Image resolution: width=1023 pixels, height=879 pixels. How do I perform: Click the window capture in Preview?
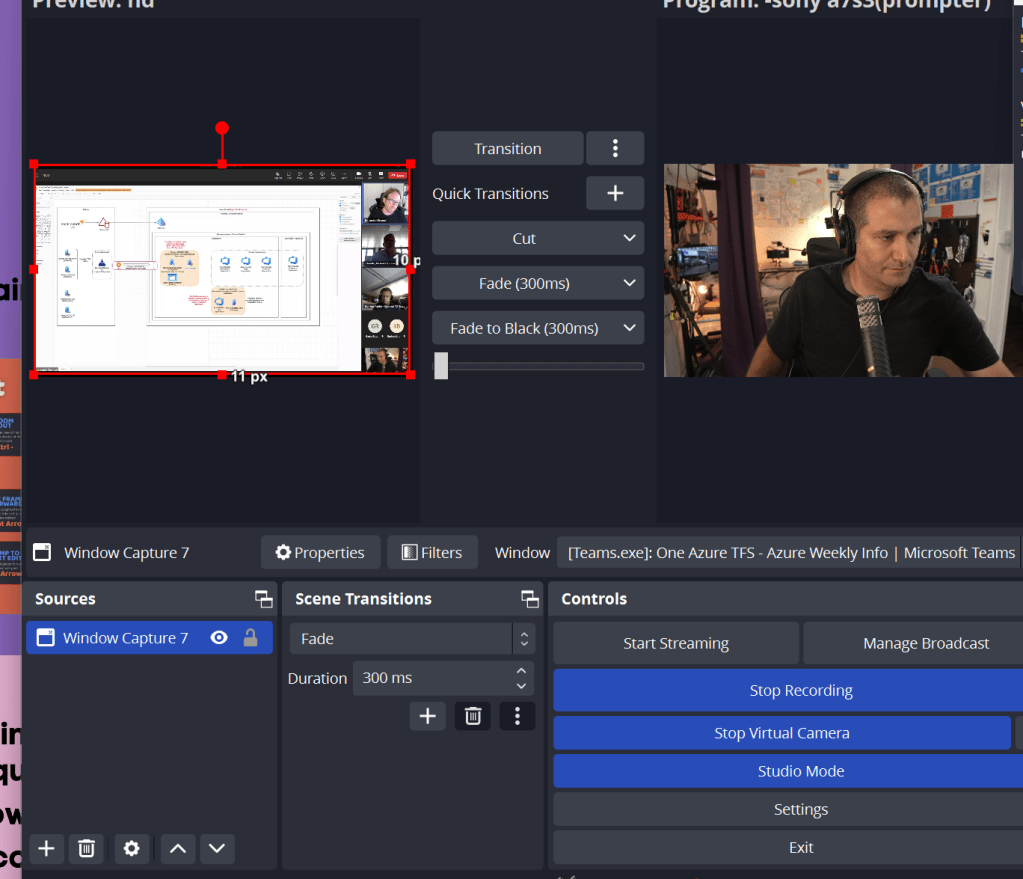(x=222, y=269)
